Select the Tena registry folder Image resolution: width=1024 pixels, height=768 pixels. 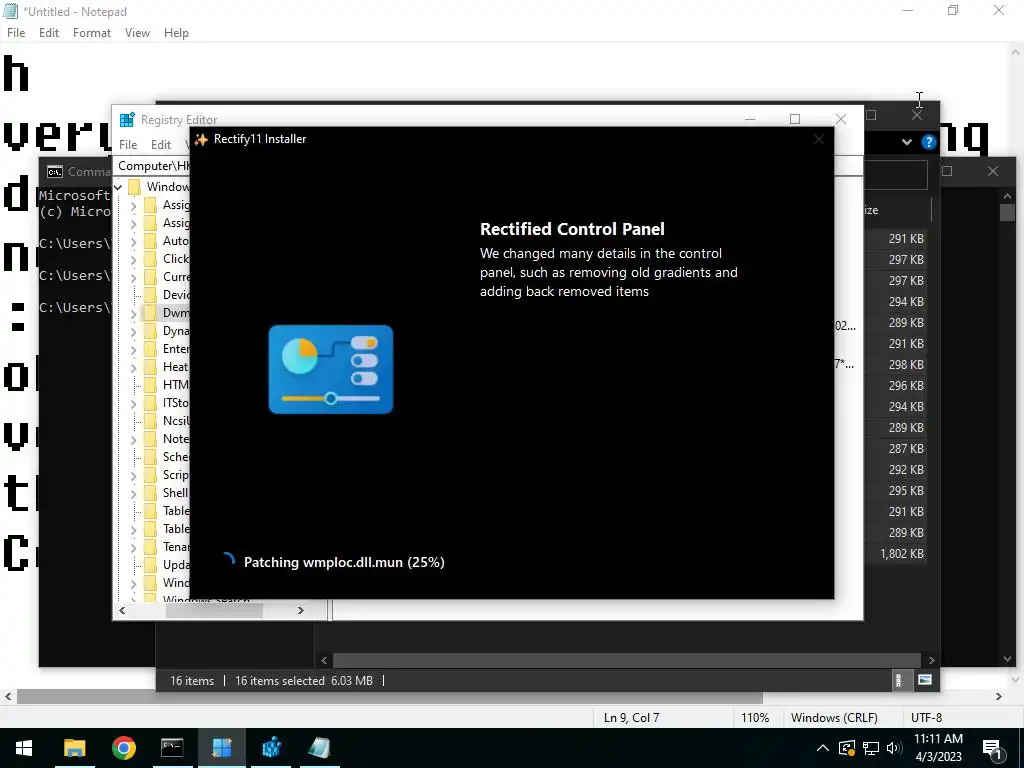[167, 547]
